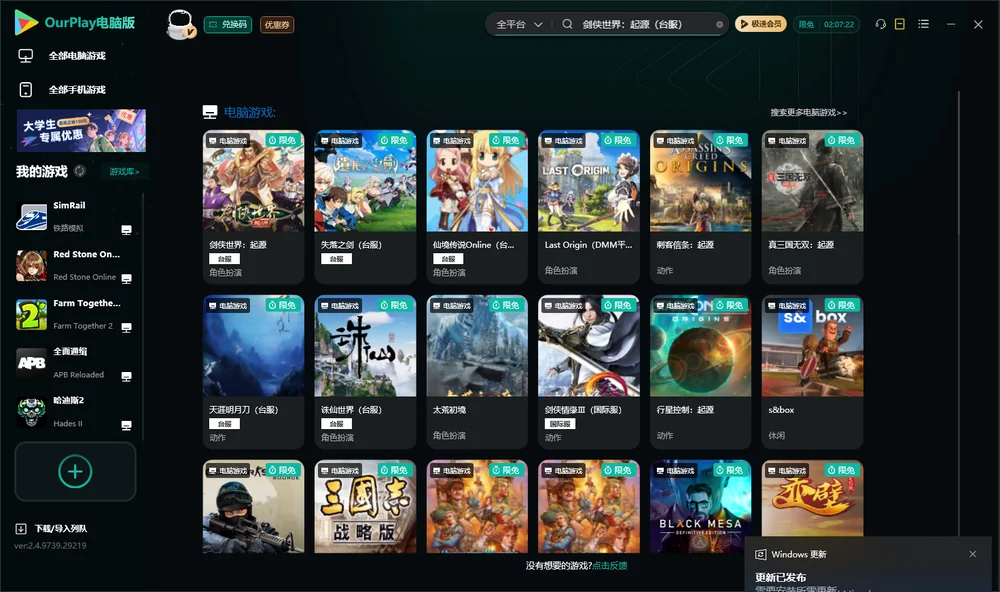Image resolution: width=1000 pixels, height=592 pixels.
Task: Click the add game plus button
Action: click(75, 471)
